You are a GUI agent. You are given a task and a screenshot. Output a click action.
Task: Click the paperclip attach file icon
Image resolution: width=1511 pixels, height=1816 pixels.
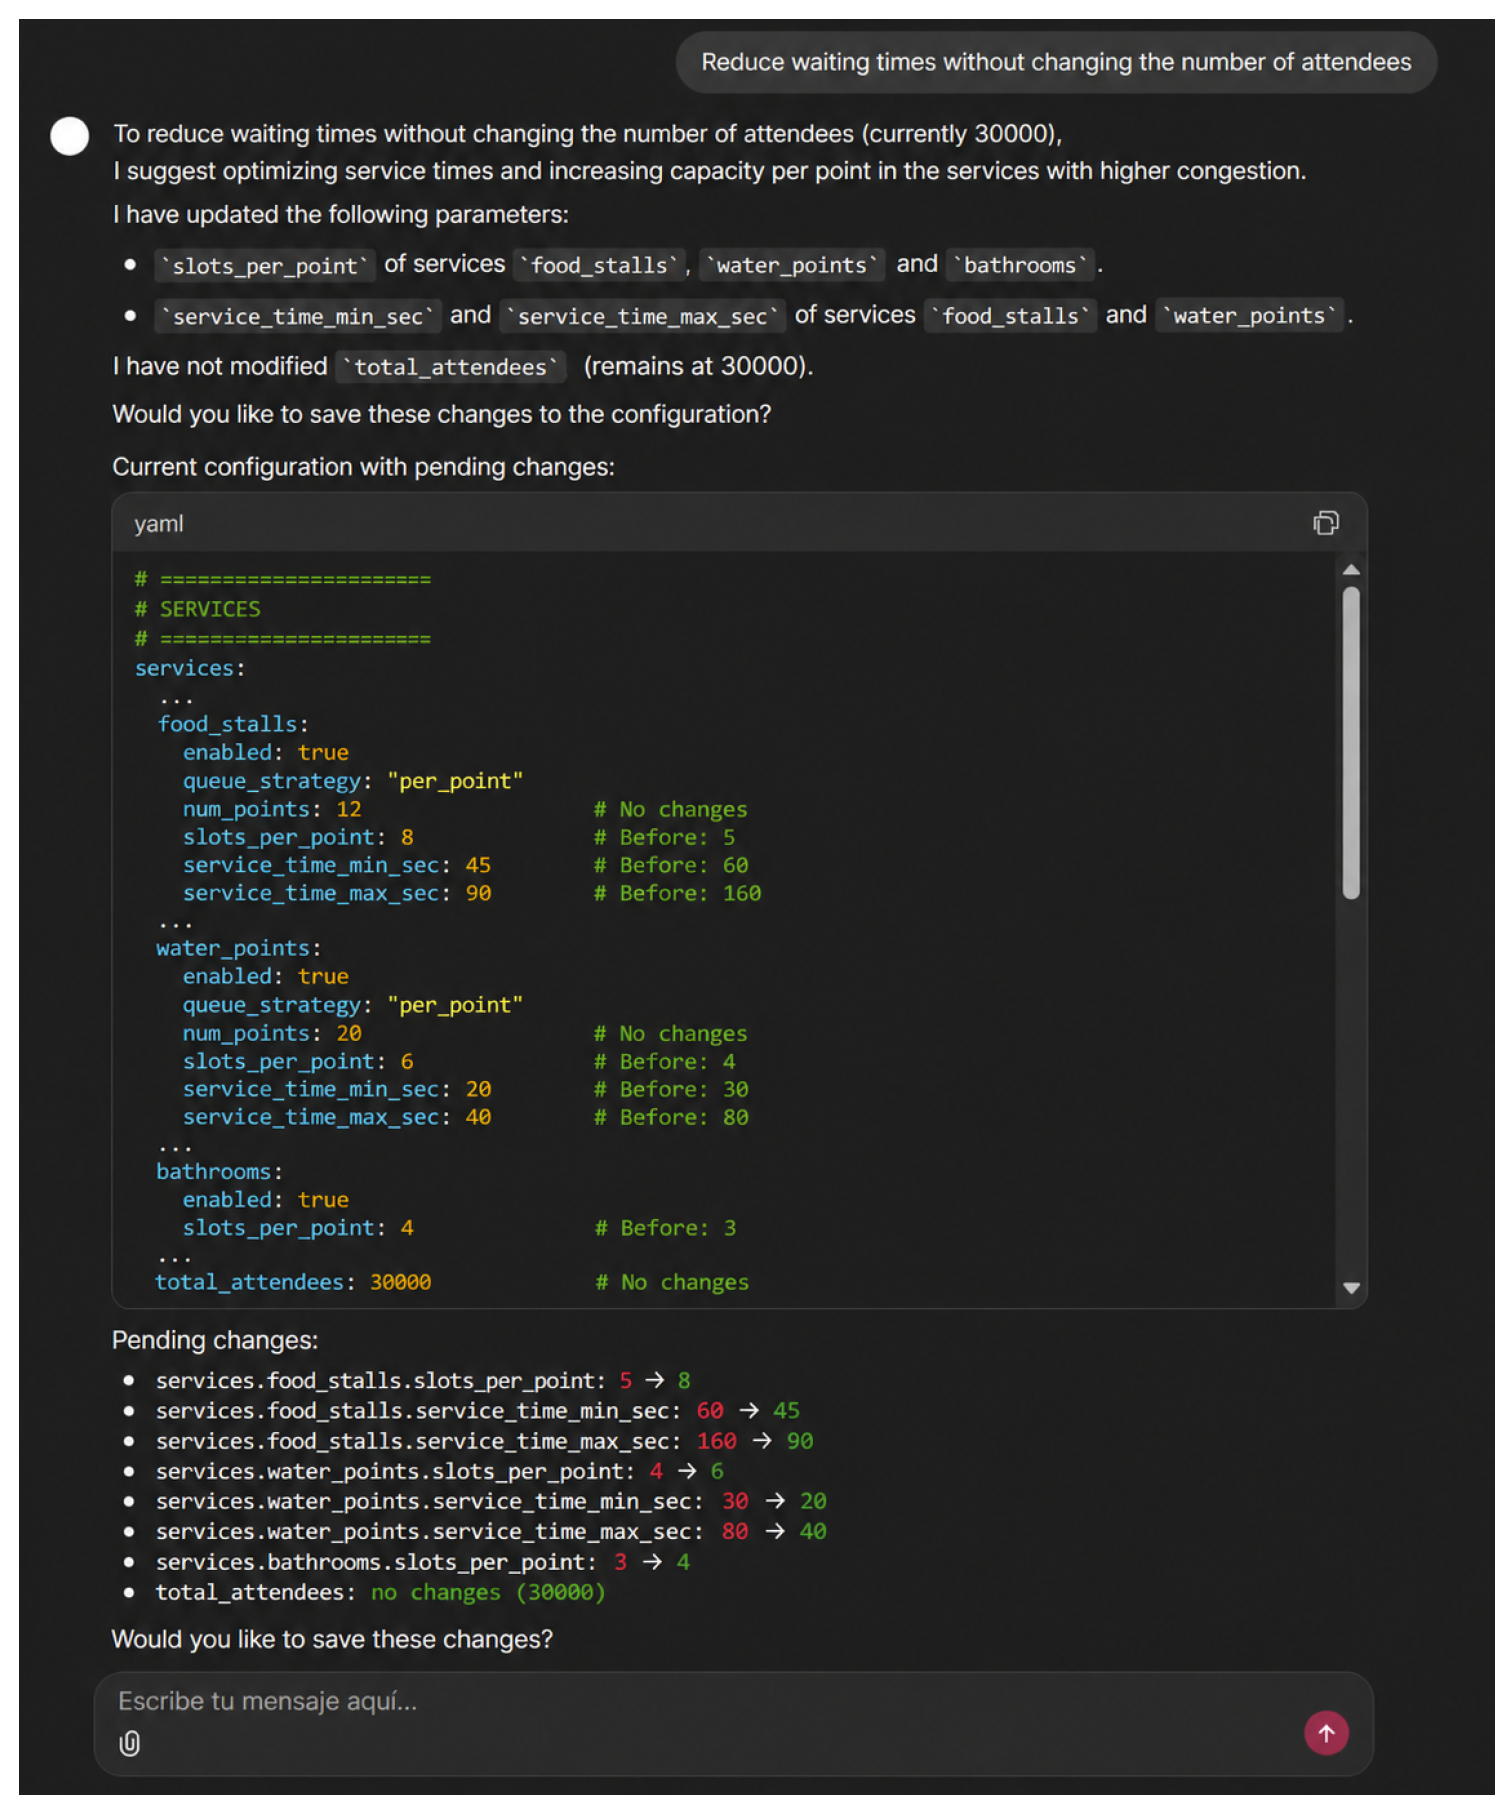(x=130, y=1744)
